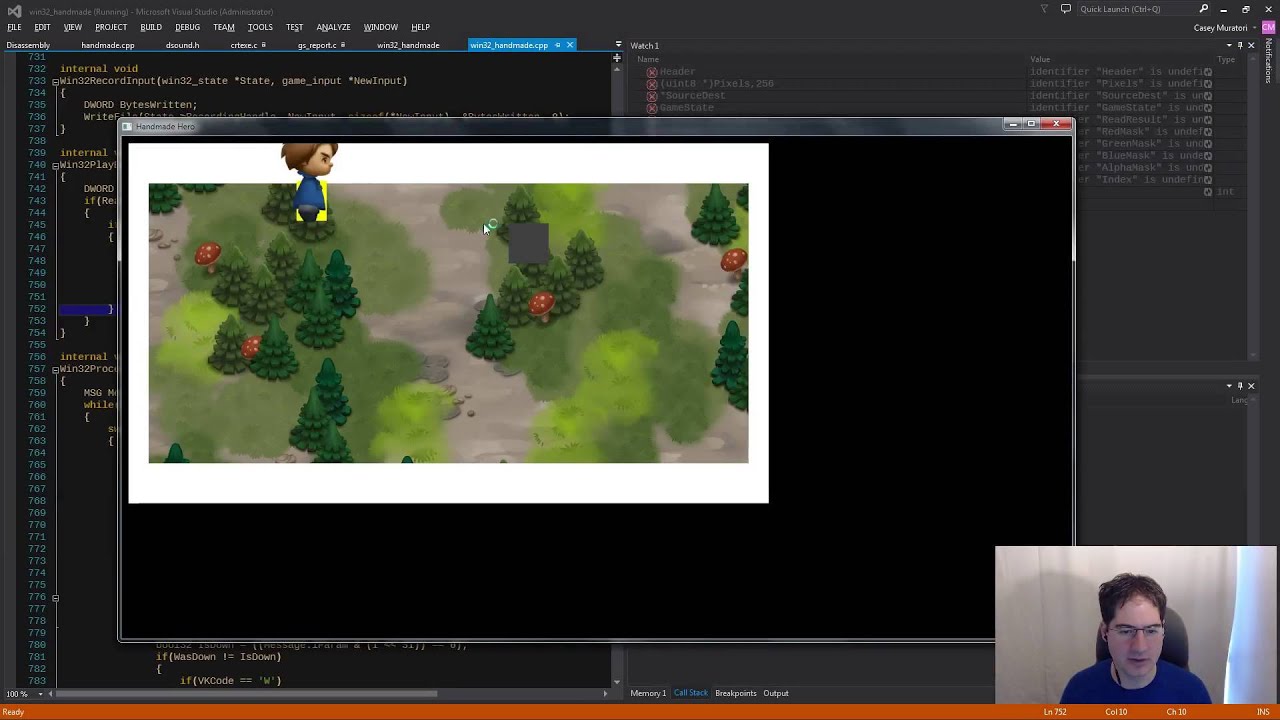The image size is (1280, 720).
Task: Select the (uint8 *)Pixels,256 watch entry
Action: click(x=717, y=84)
